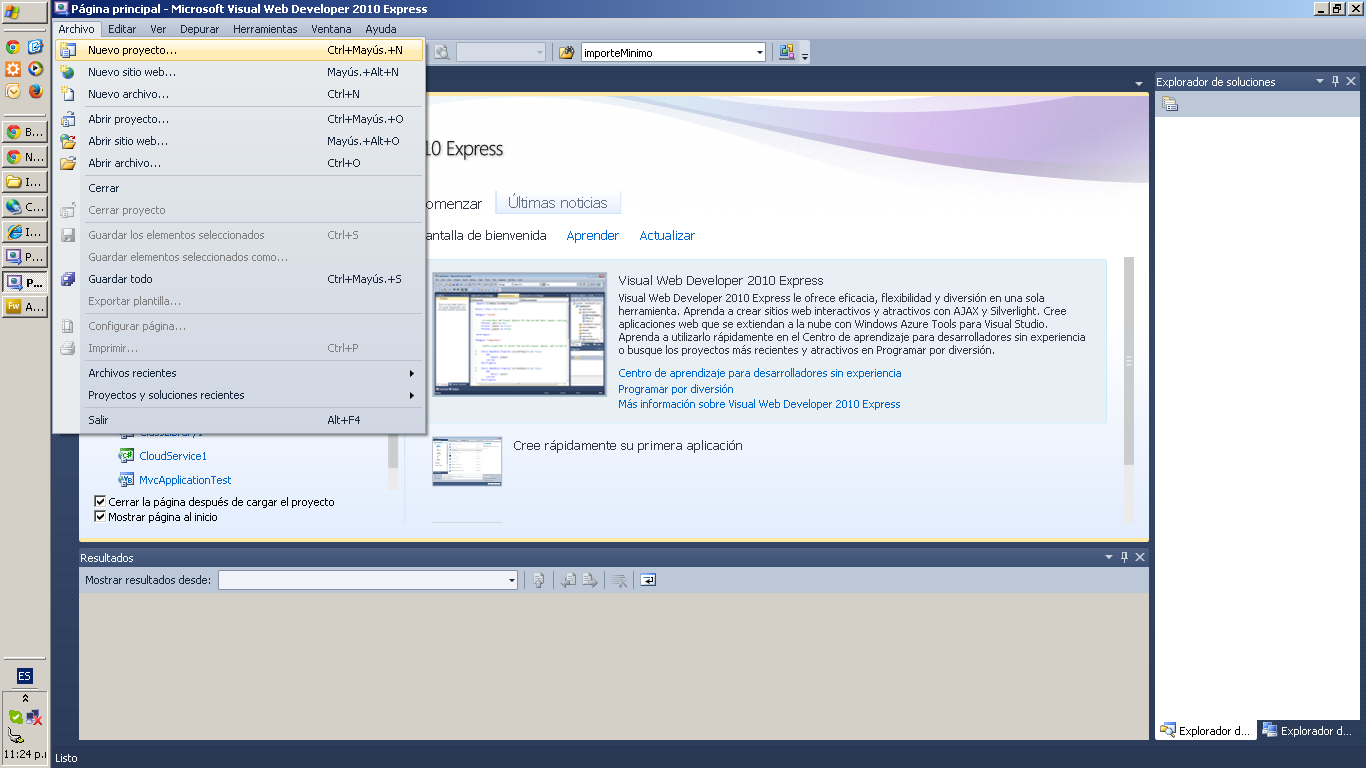
Task: Click the clear all icon in Resultados toolbar
Action: coord(620,580)
